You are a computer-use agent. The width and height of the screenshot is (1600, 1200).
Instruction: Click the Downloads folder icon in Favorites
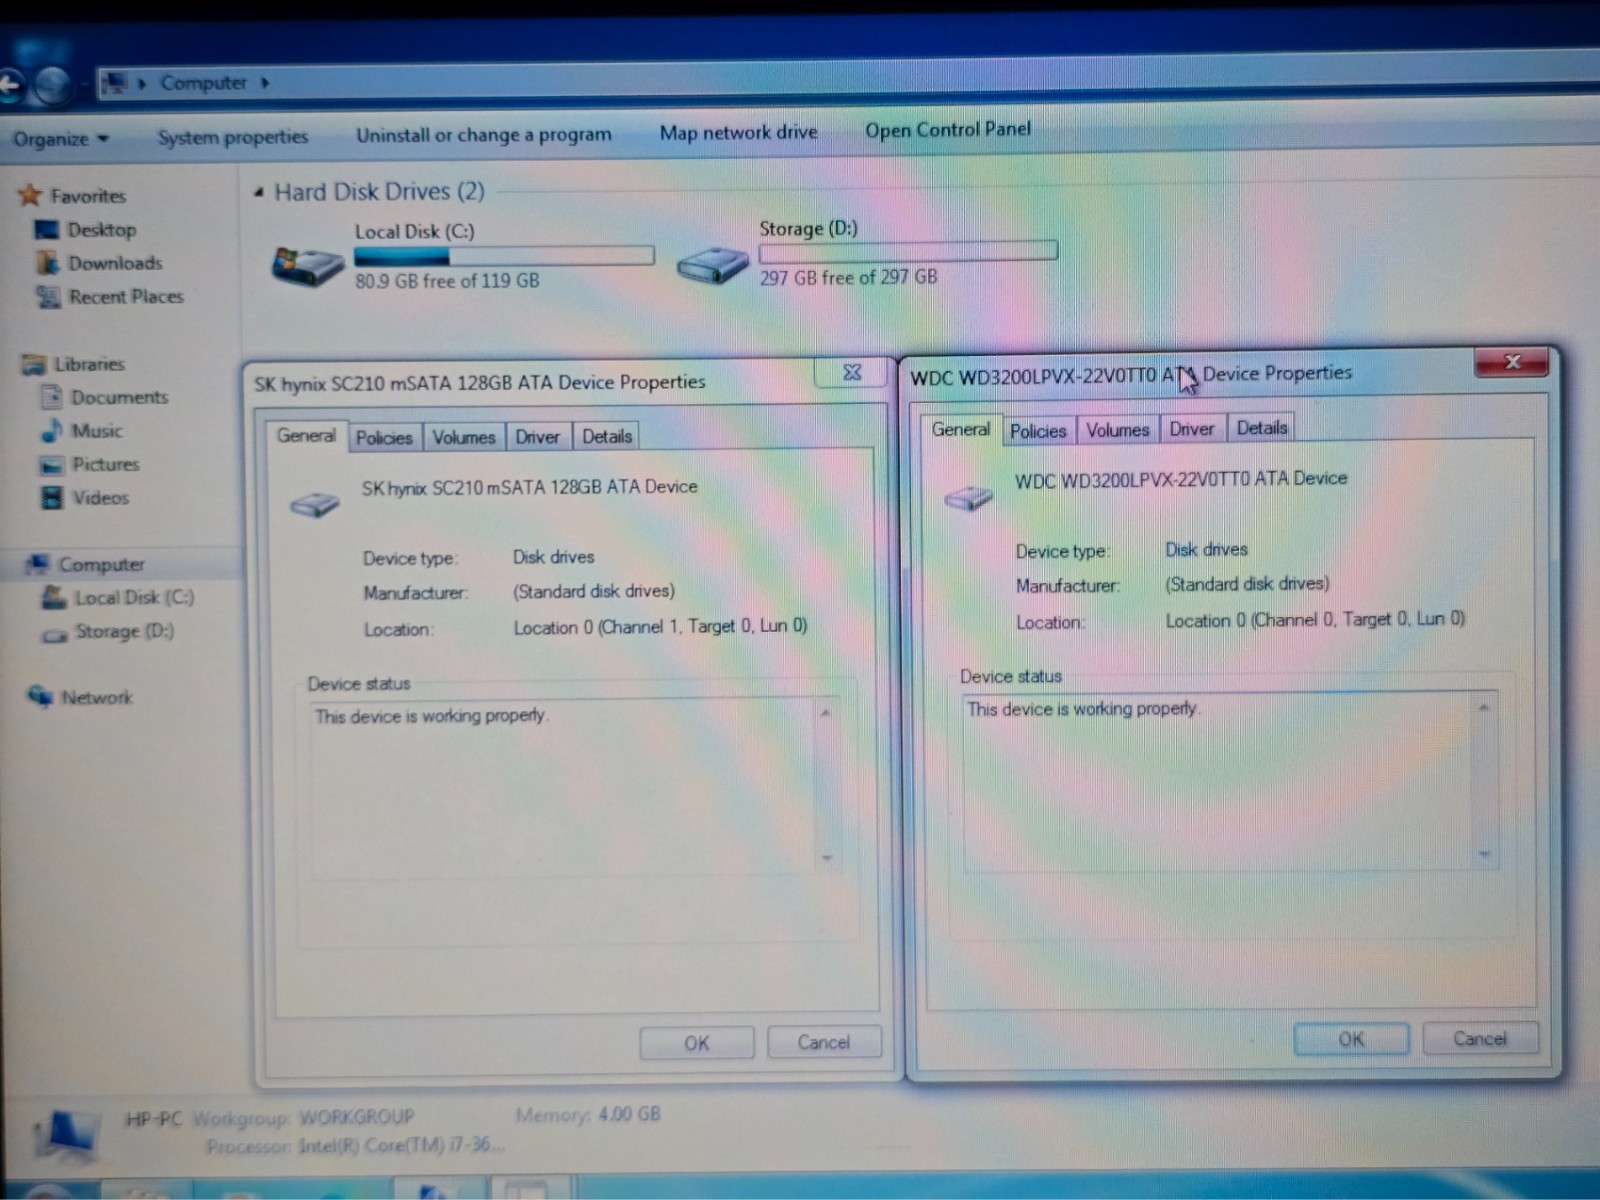pyautogui.click(x=47, y=263)
